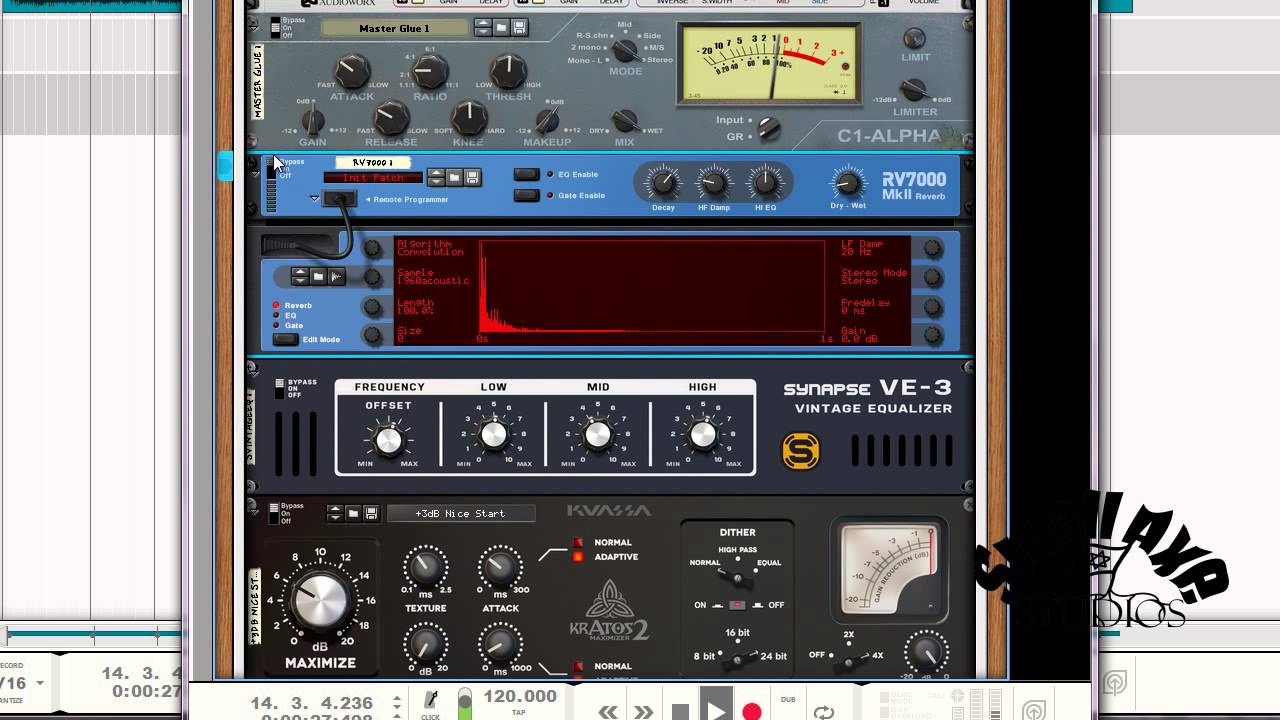Click the RV7000 1 device name label
This screenshot has width=1280, height=720.
click(373, 162)
